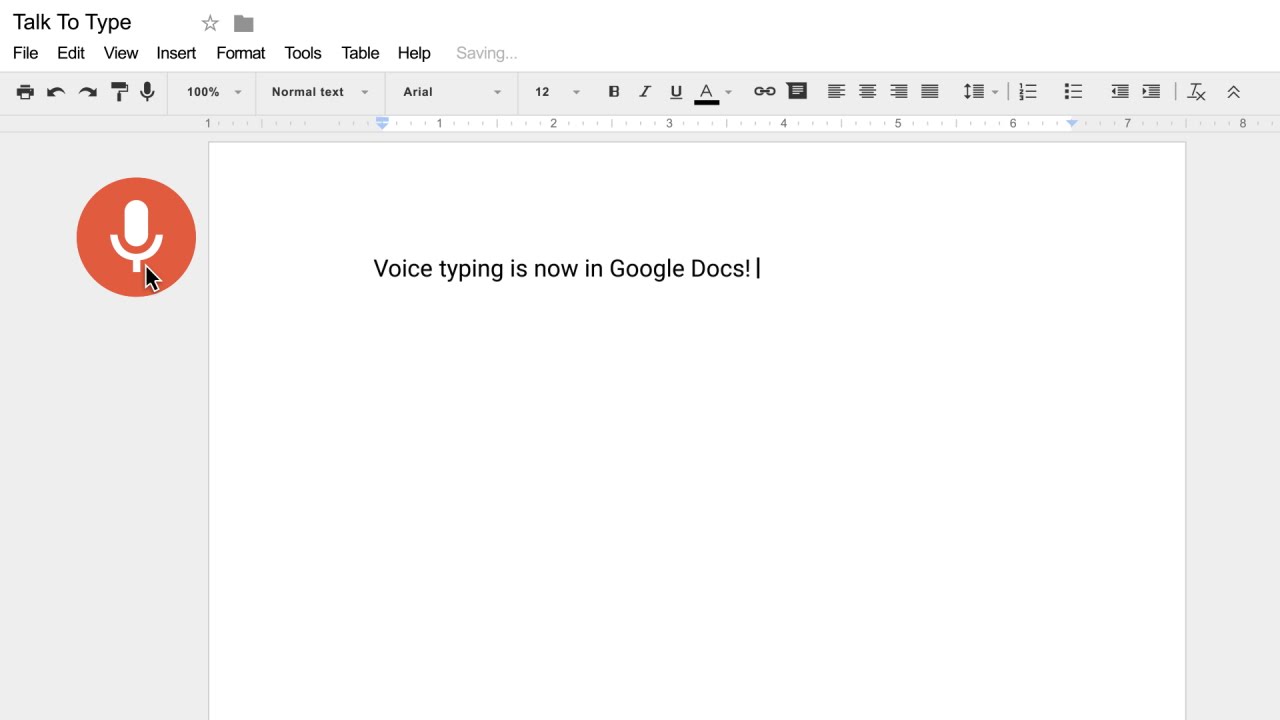Open the print dialog
This screenshot has height=720, width=1280.
[24, 91]
